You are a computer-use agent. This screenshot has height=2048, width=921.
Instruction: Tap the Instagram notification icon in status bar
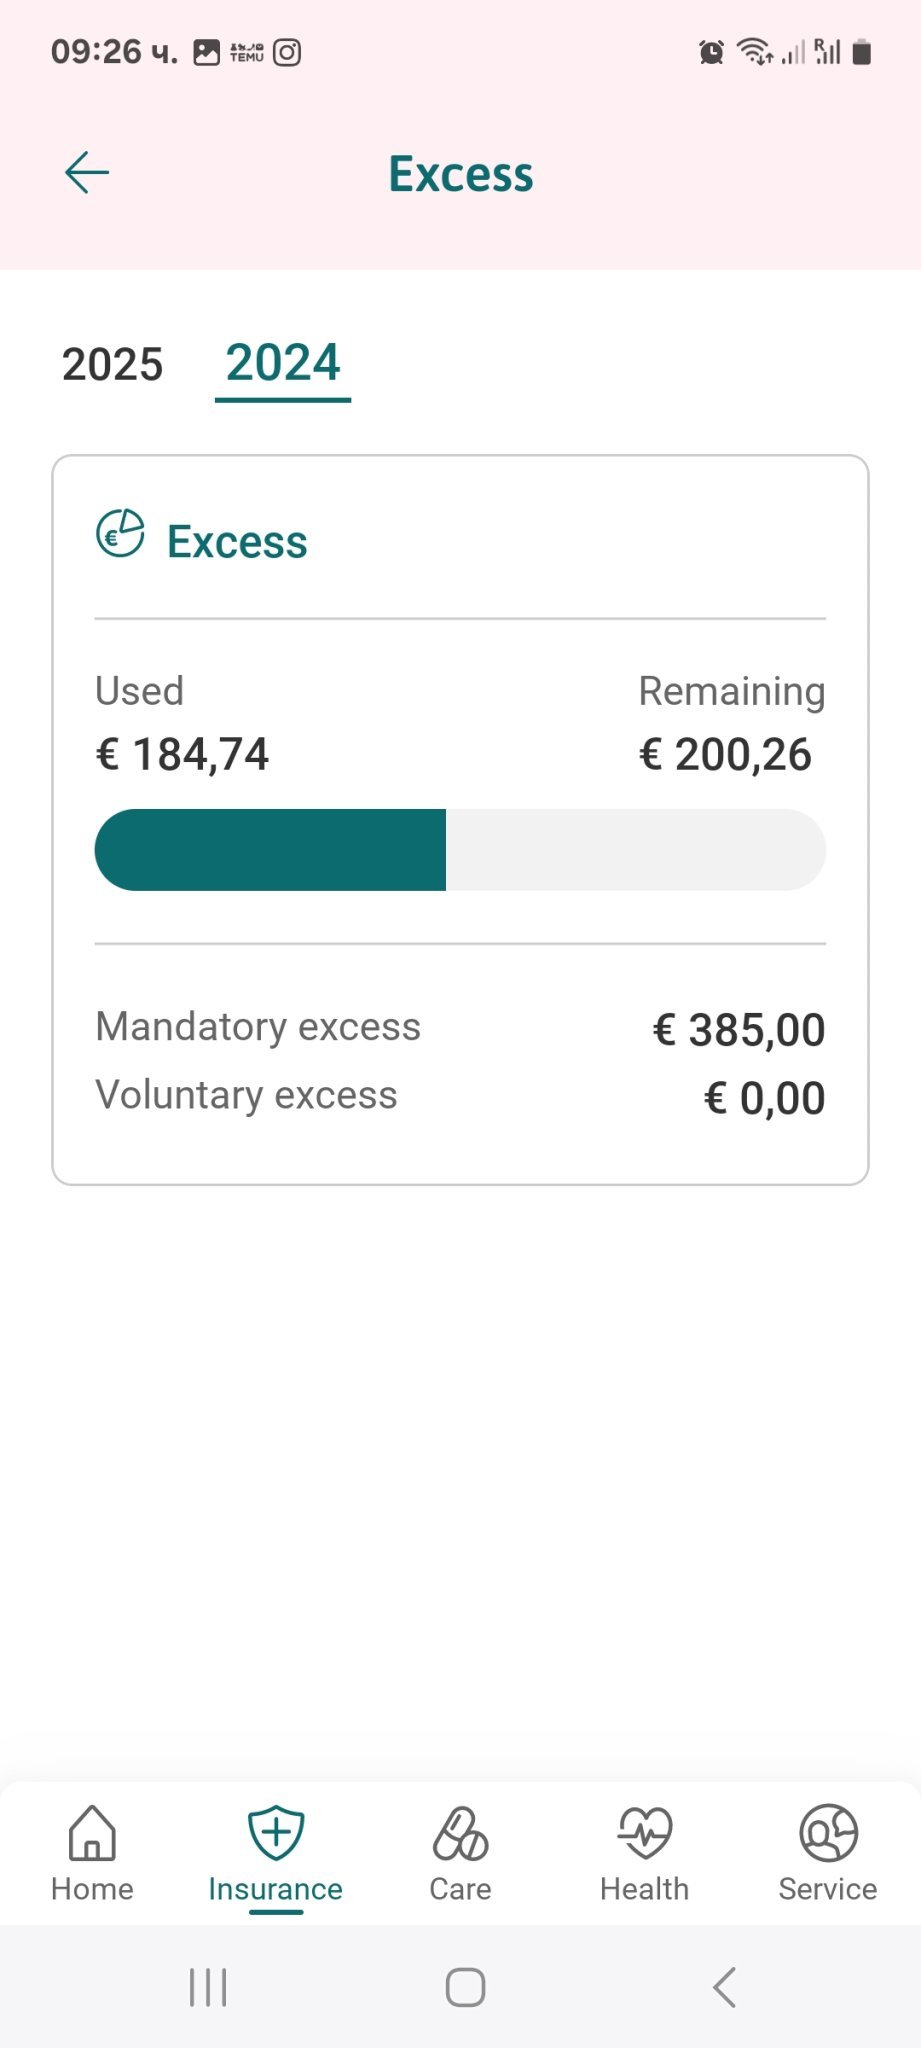pyautogui.click(x=288, y=52)
